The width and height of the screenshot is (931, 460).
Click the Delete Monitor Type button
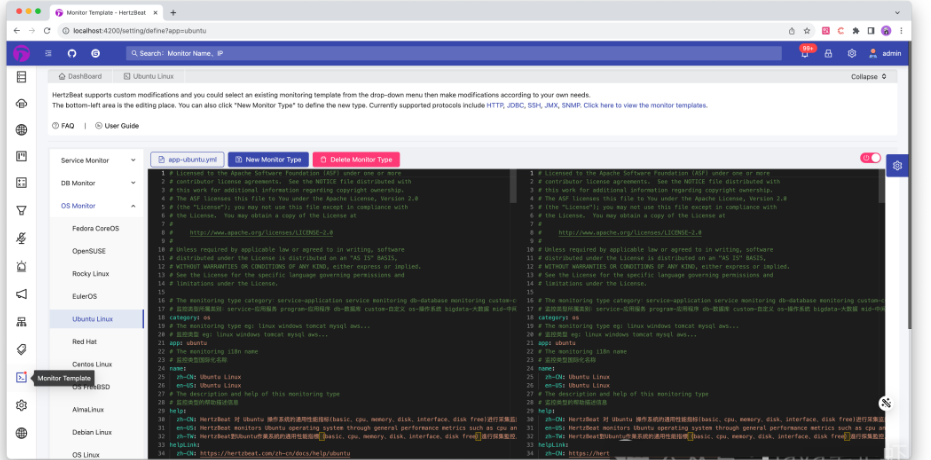pyautogui.click(x=356, y=159)
